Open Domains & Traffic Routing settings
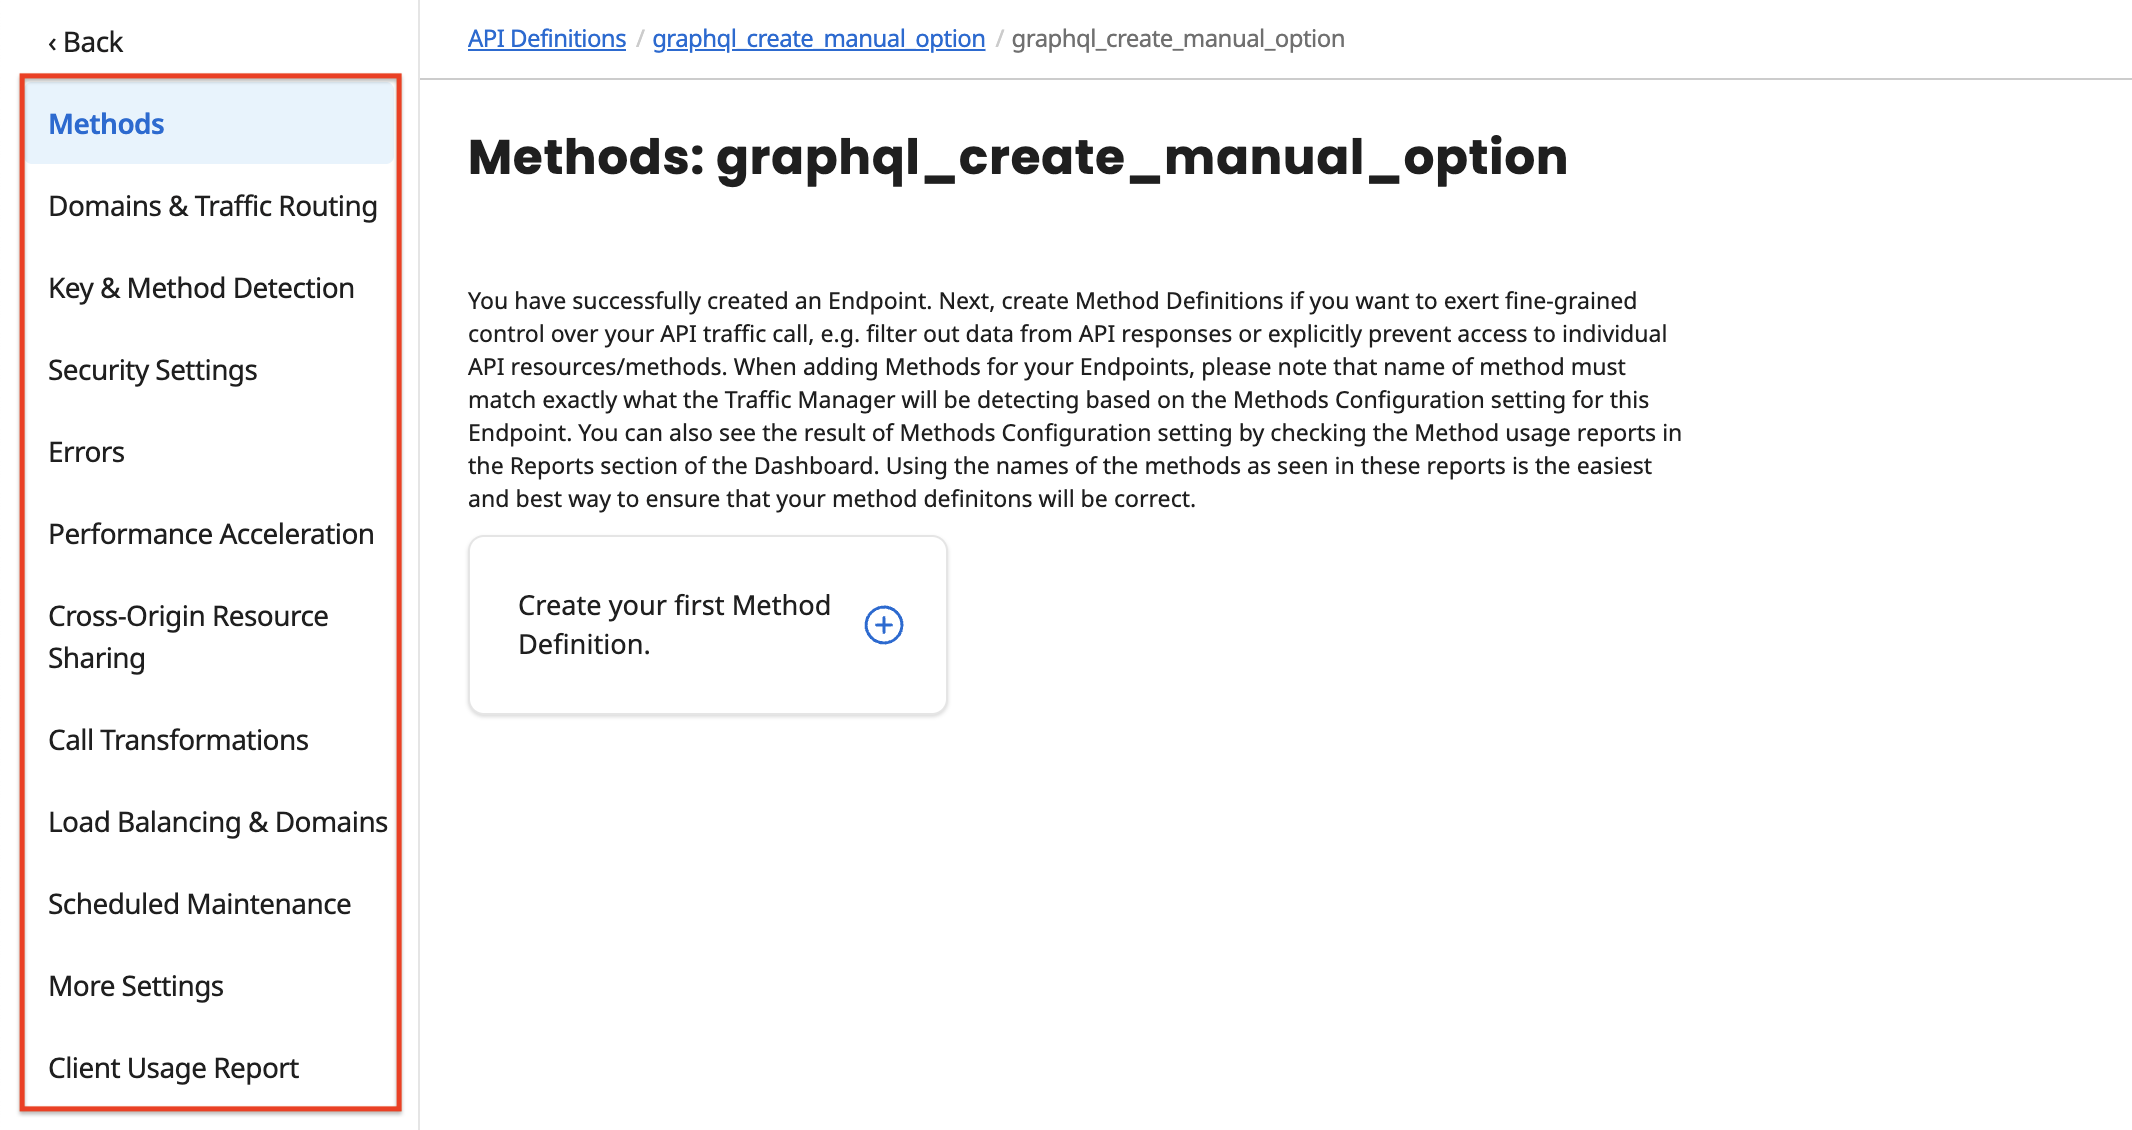The height and width of the screenshot is (1130, 2132). pyautogui.click(x=212, y=206)
